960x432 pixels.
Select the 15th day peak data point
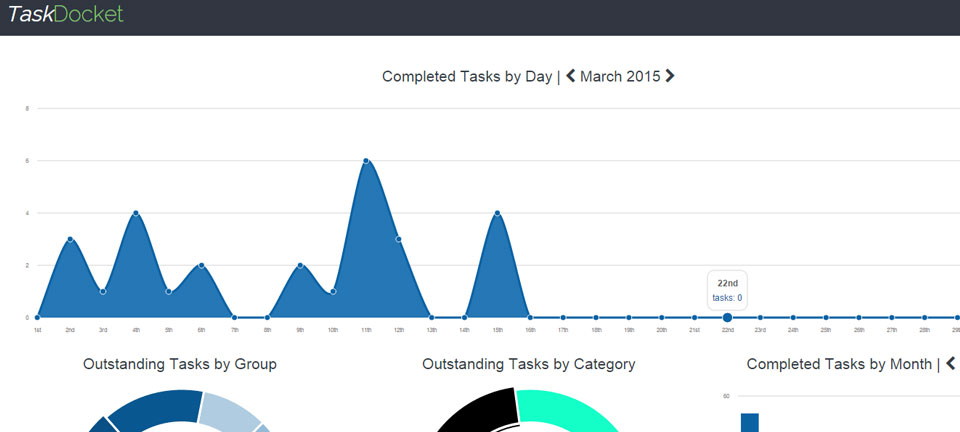click(497, 213)
